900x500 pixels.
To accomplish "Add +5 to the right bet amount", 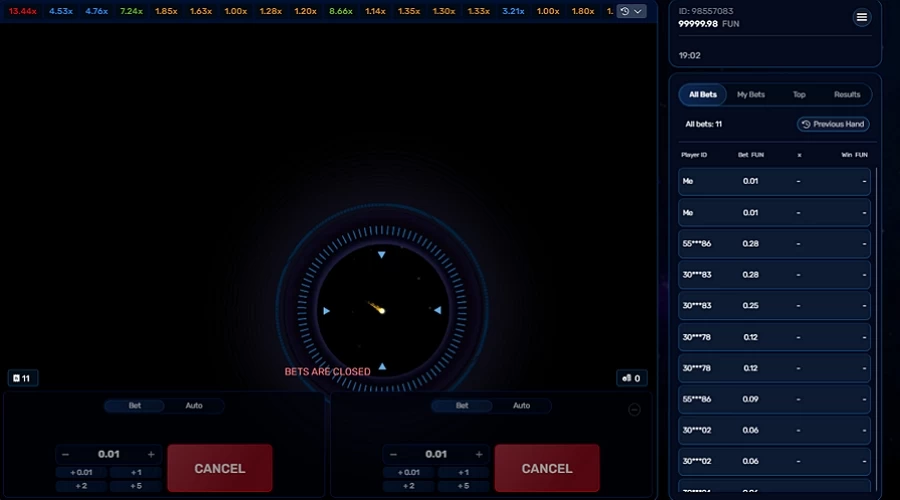I will pyautogui.click(x=463, y=486).
